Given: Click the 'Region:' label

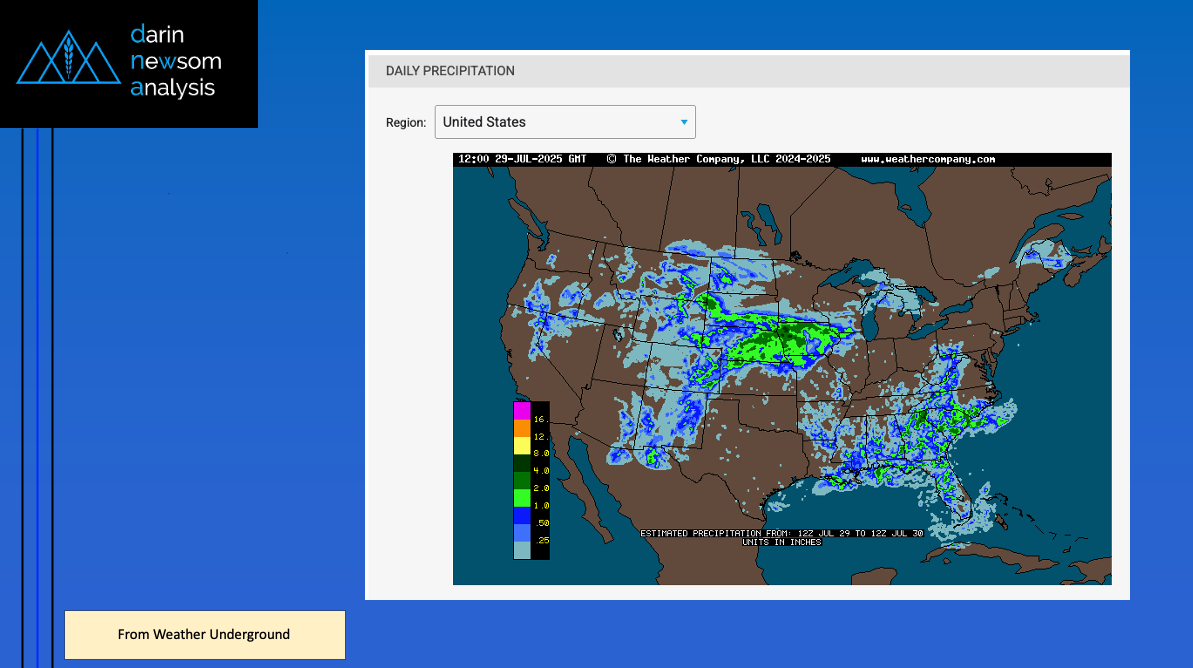Looking at the screenshot, I should 406,123.
